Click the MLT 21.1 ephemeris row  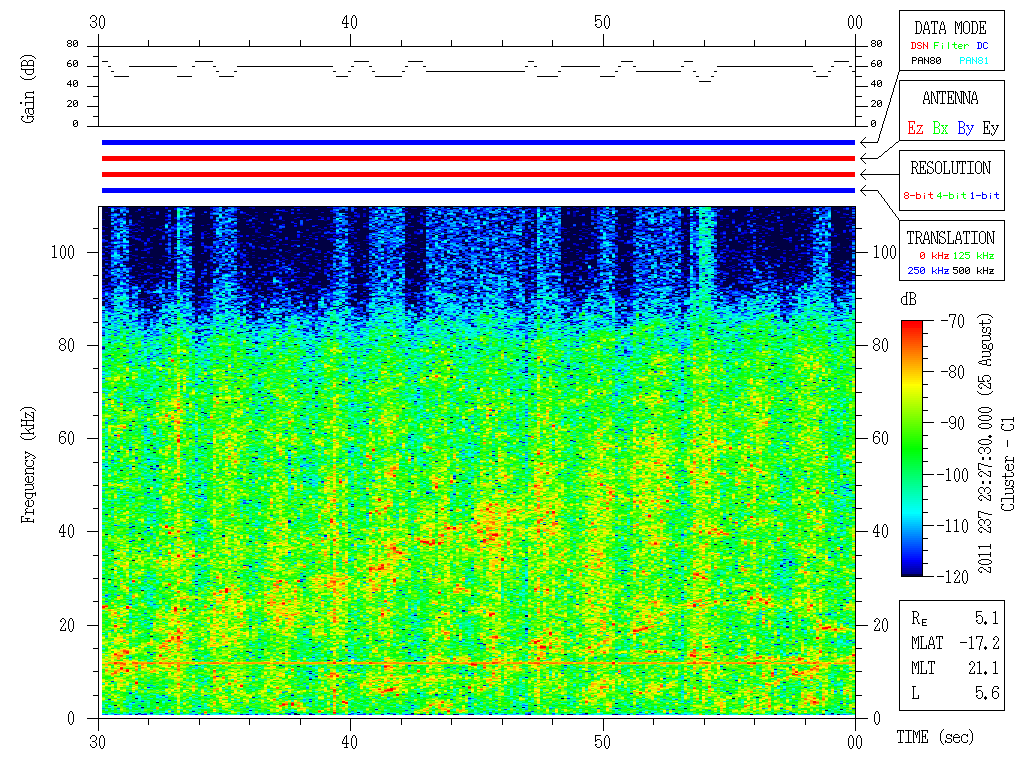(x=954, y=668)
